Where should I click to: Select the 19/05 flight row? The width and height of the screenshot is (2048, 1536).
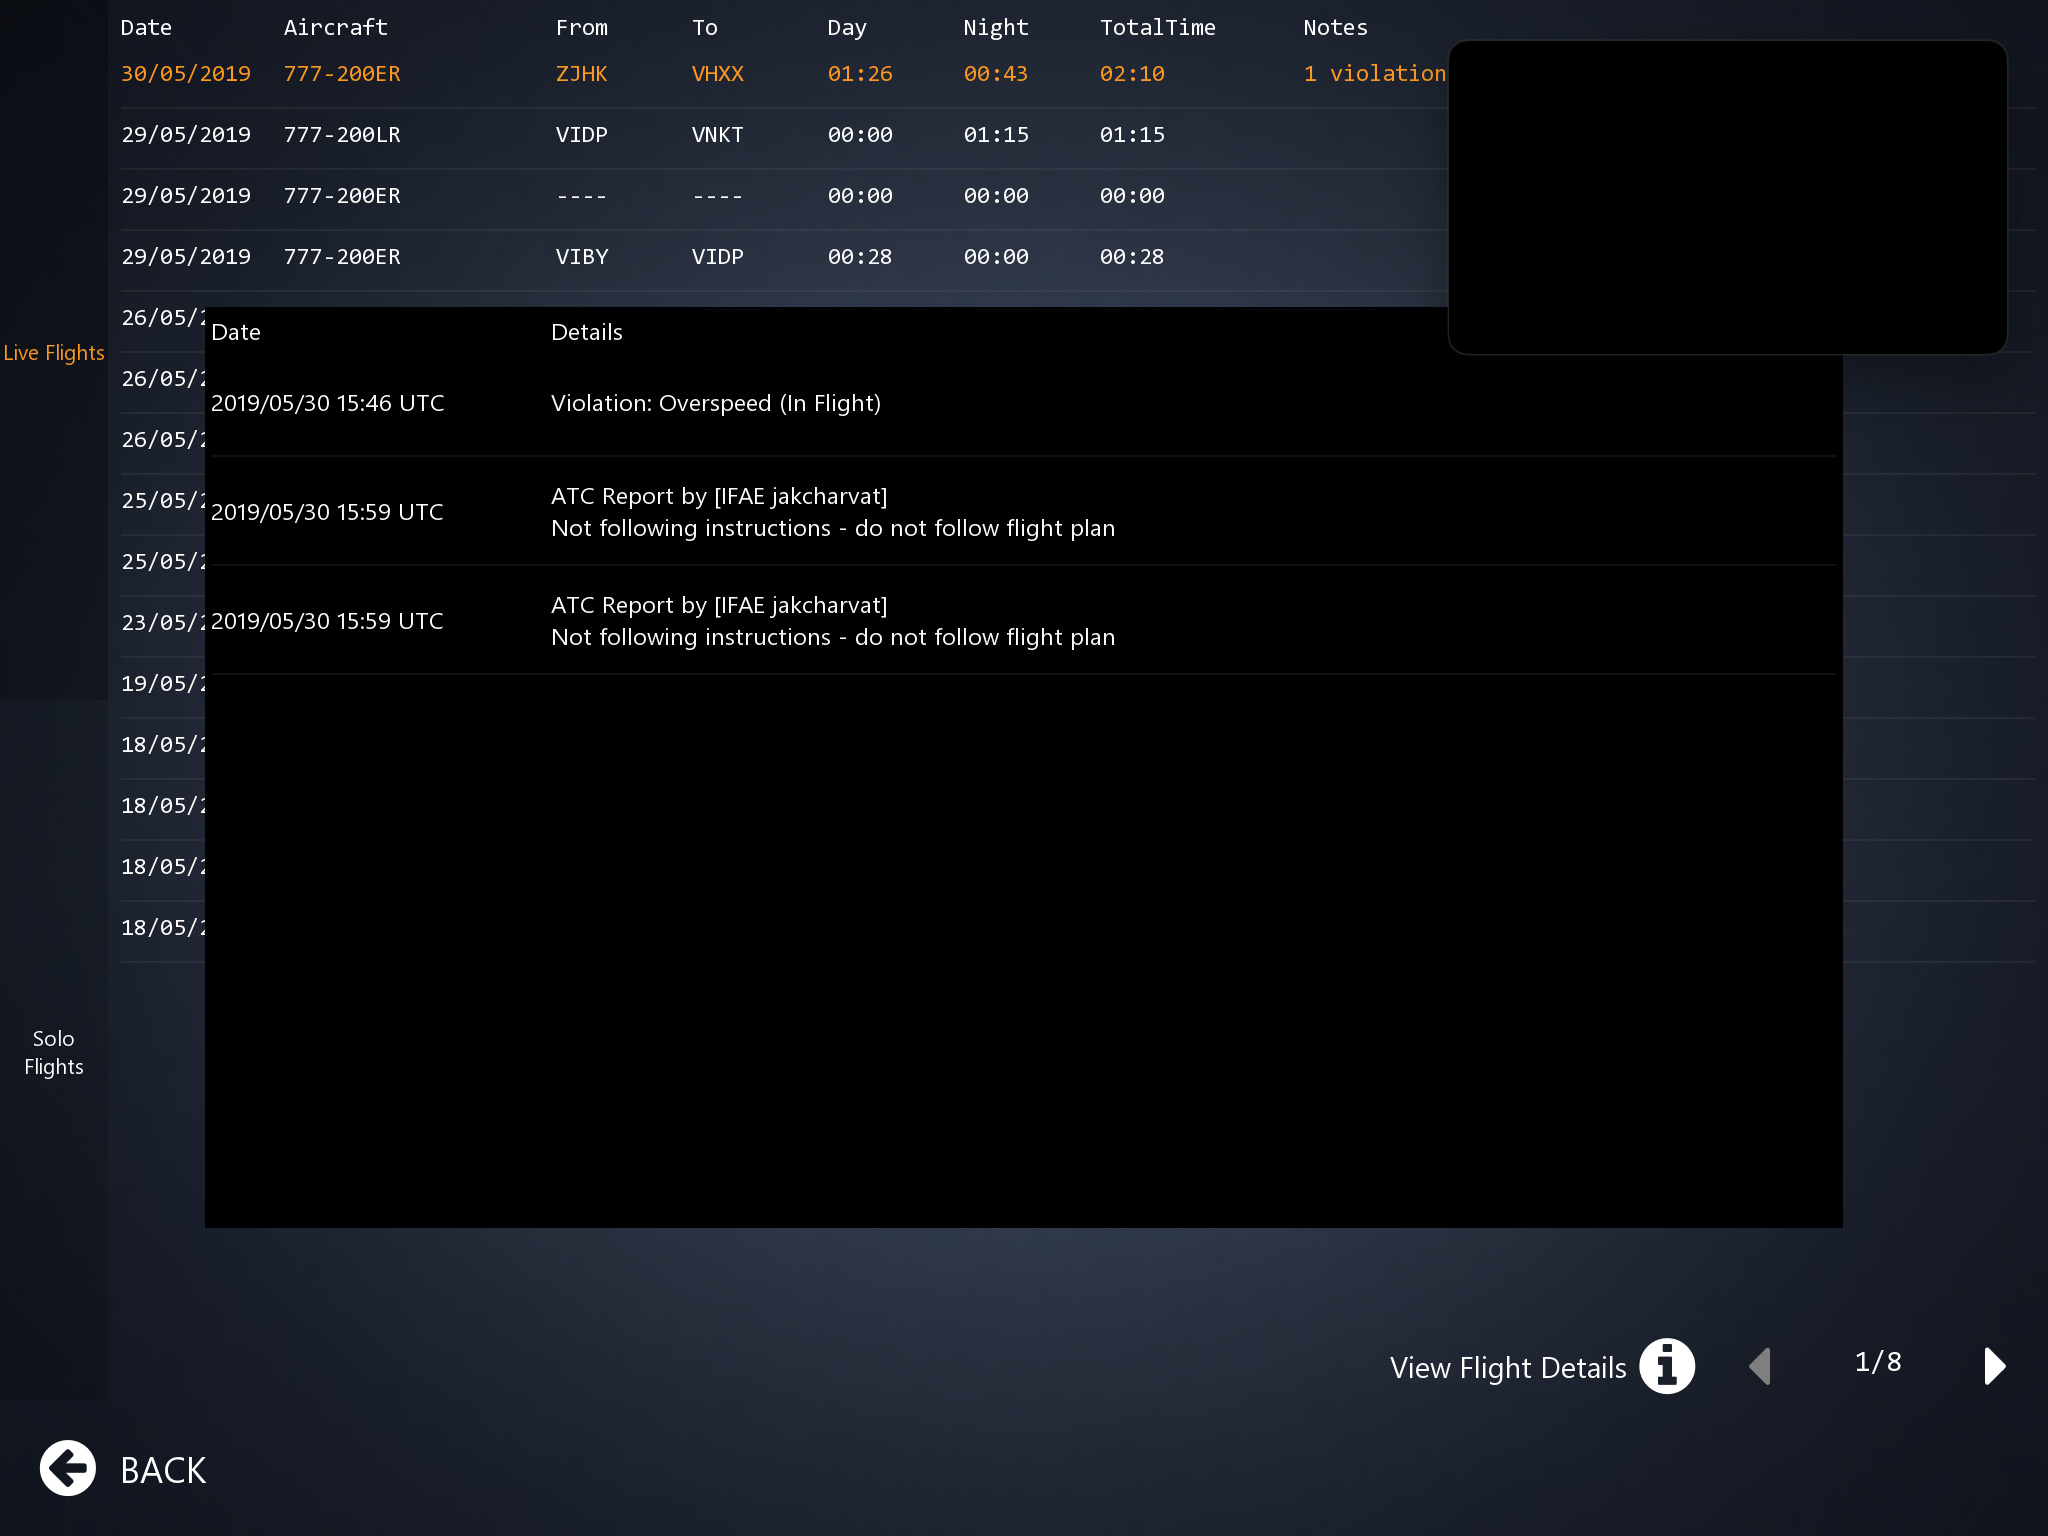point(162,684)
